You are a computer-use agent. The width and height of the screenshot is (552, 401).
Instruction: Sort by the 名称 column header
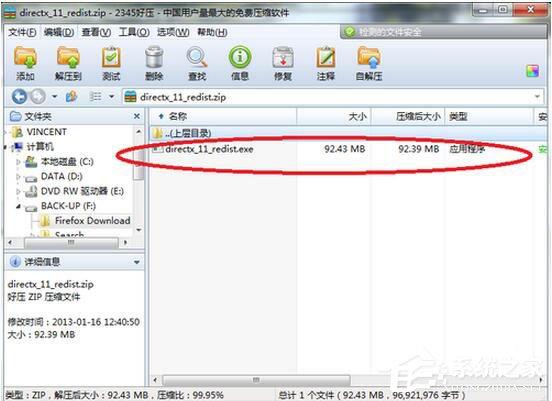click(222, 116)
